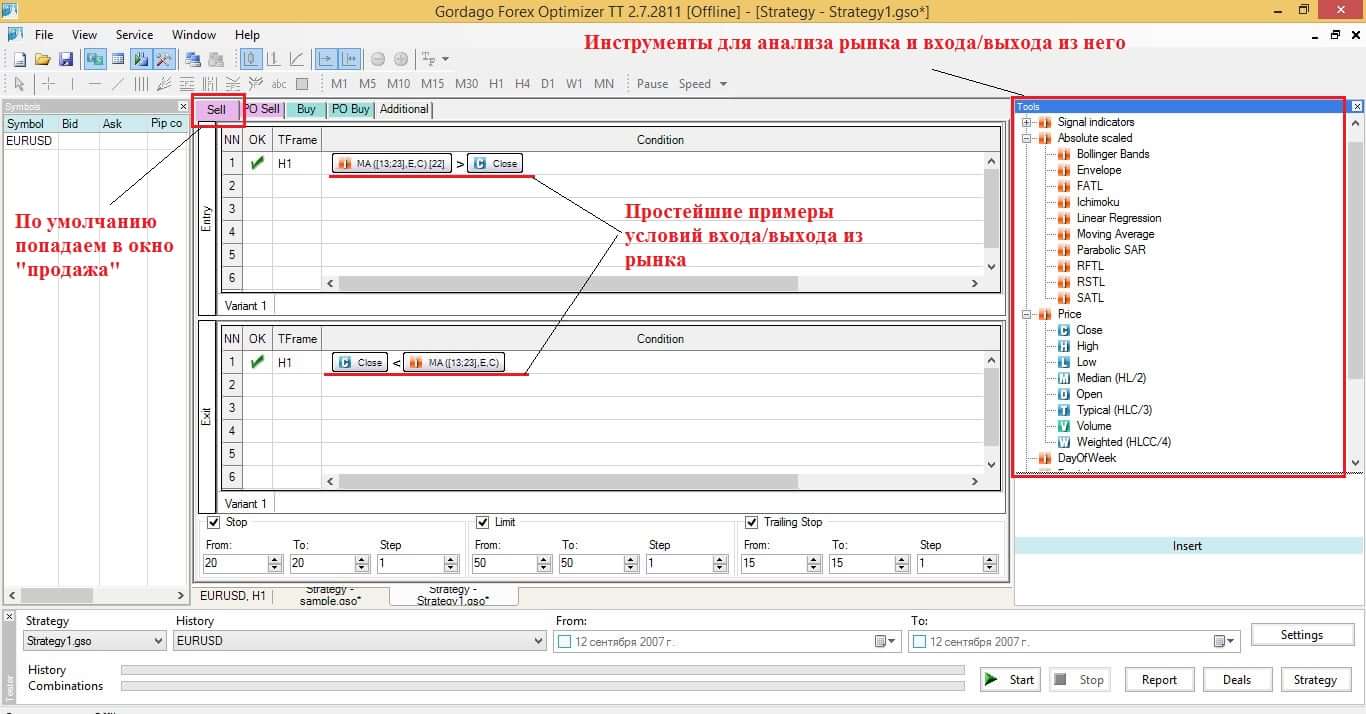This screenshot has width=1366, height=714.
Task: Collapse the Price tree node
Action: 1027,314
